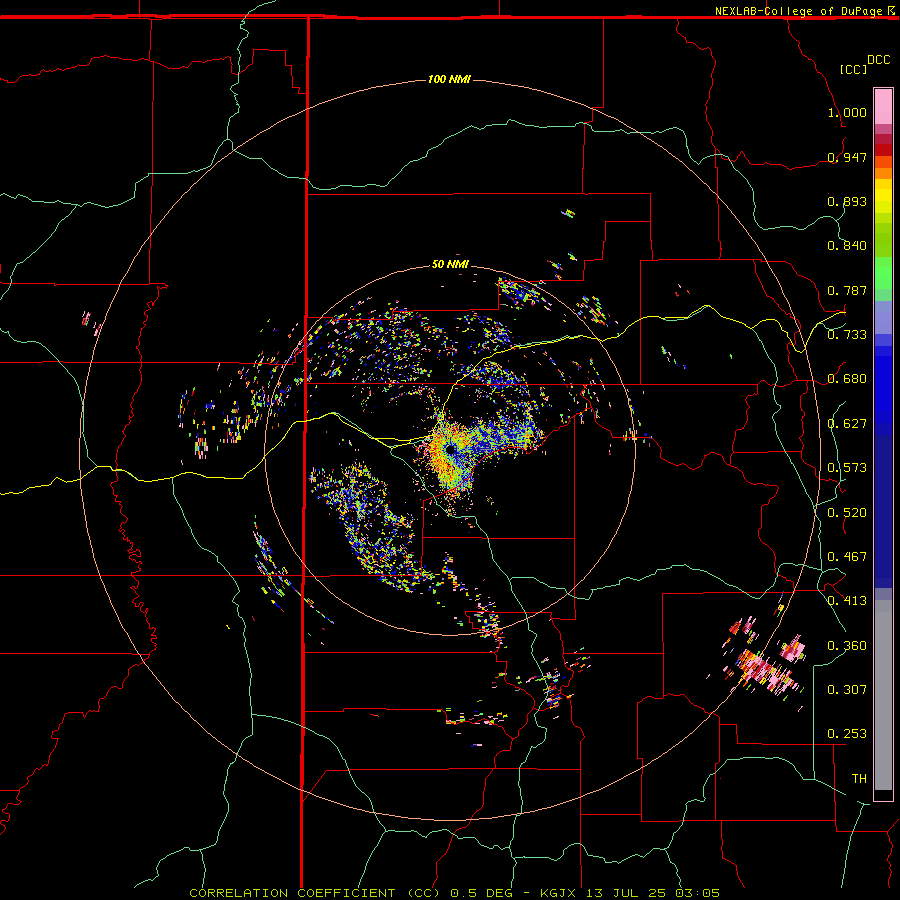Click the [CC] unit label
900x900 pixels.
pyautogui.click(x=853, y=69)
